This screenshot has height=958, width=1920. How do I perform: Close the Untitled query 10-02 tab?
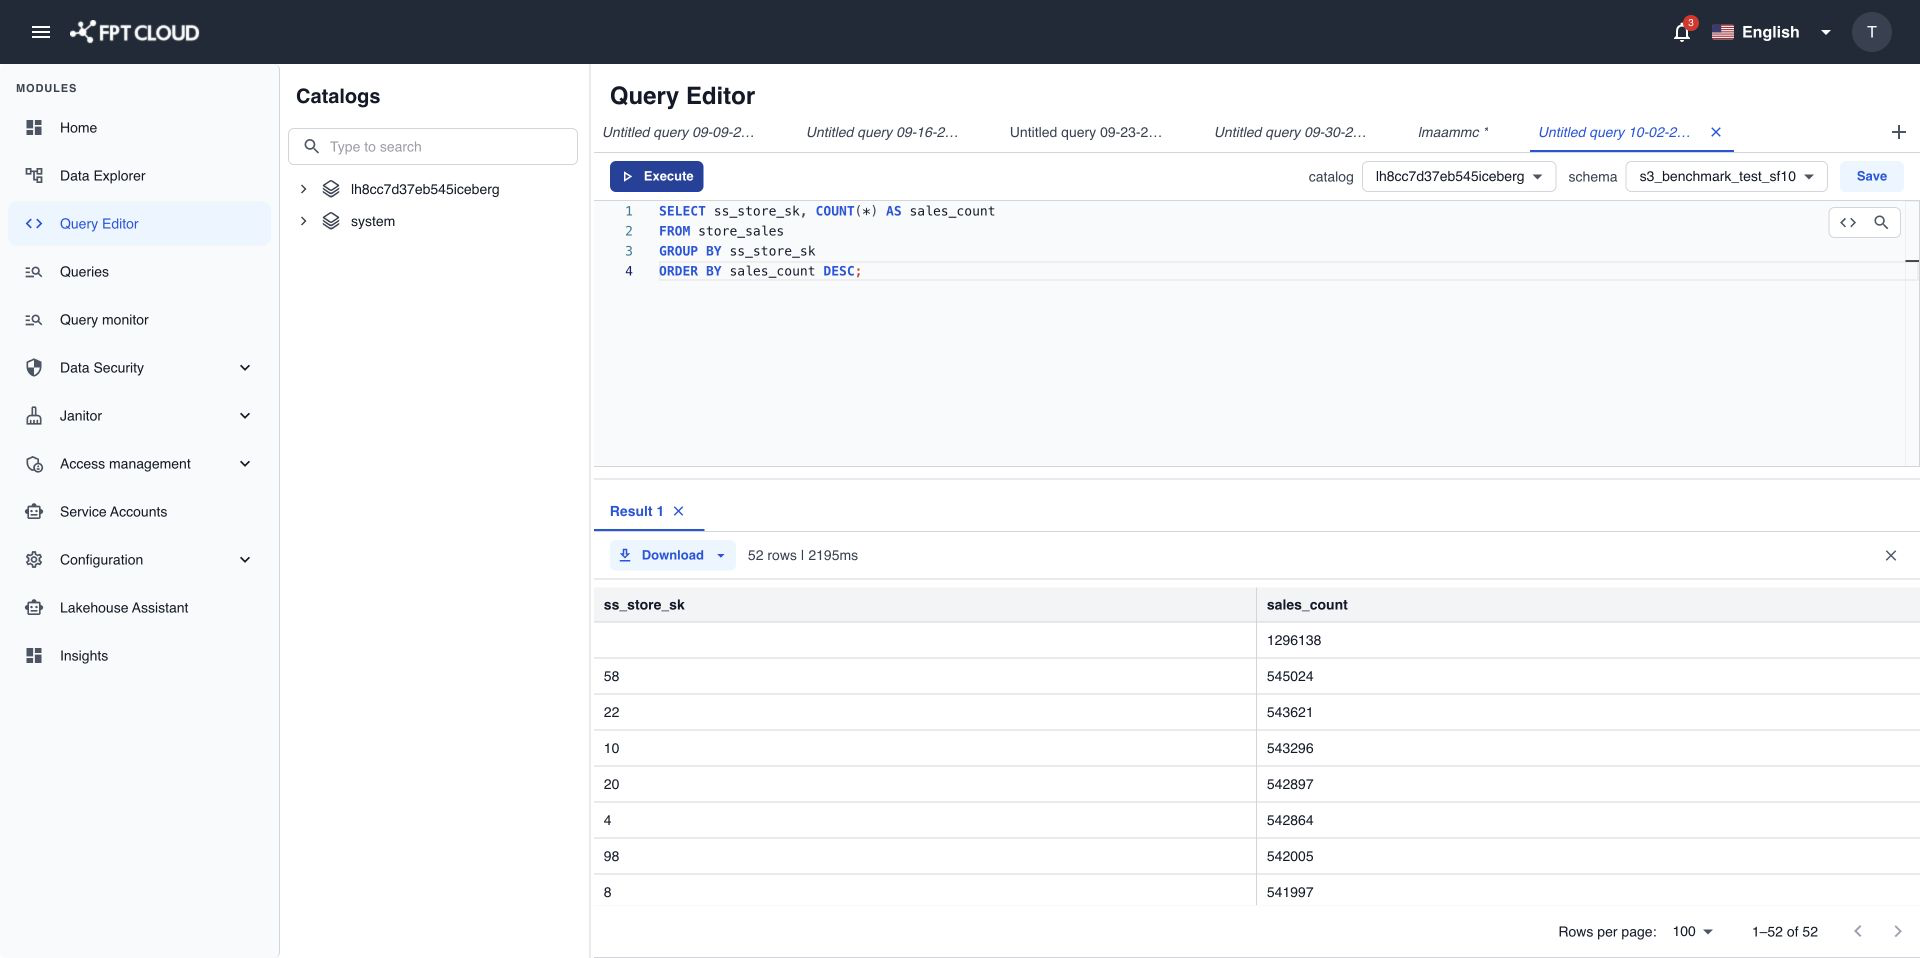(x=1716, y=132)
